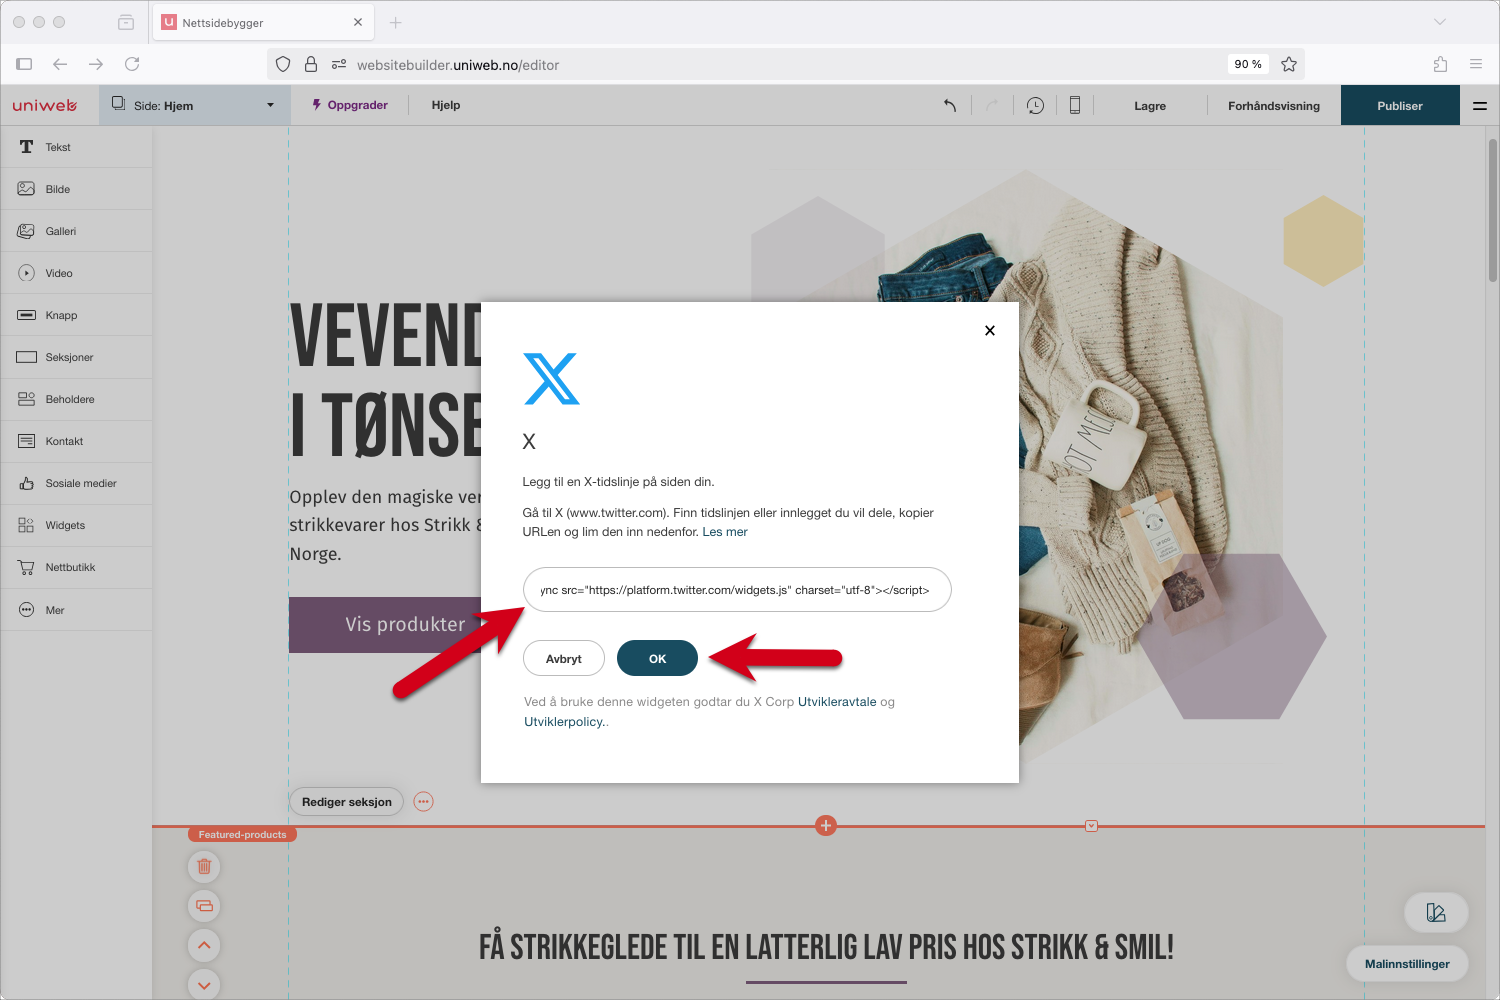The image size is (1500, 1000).
Task: Click Oppgrader in the top bar
Action: (350, 105)
